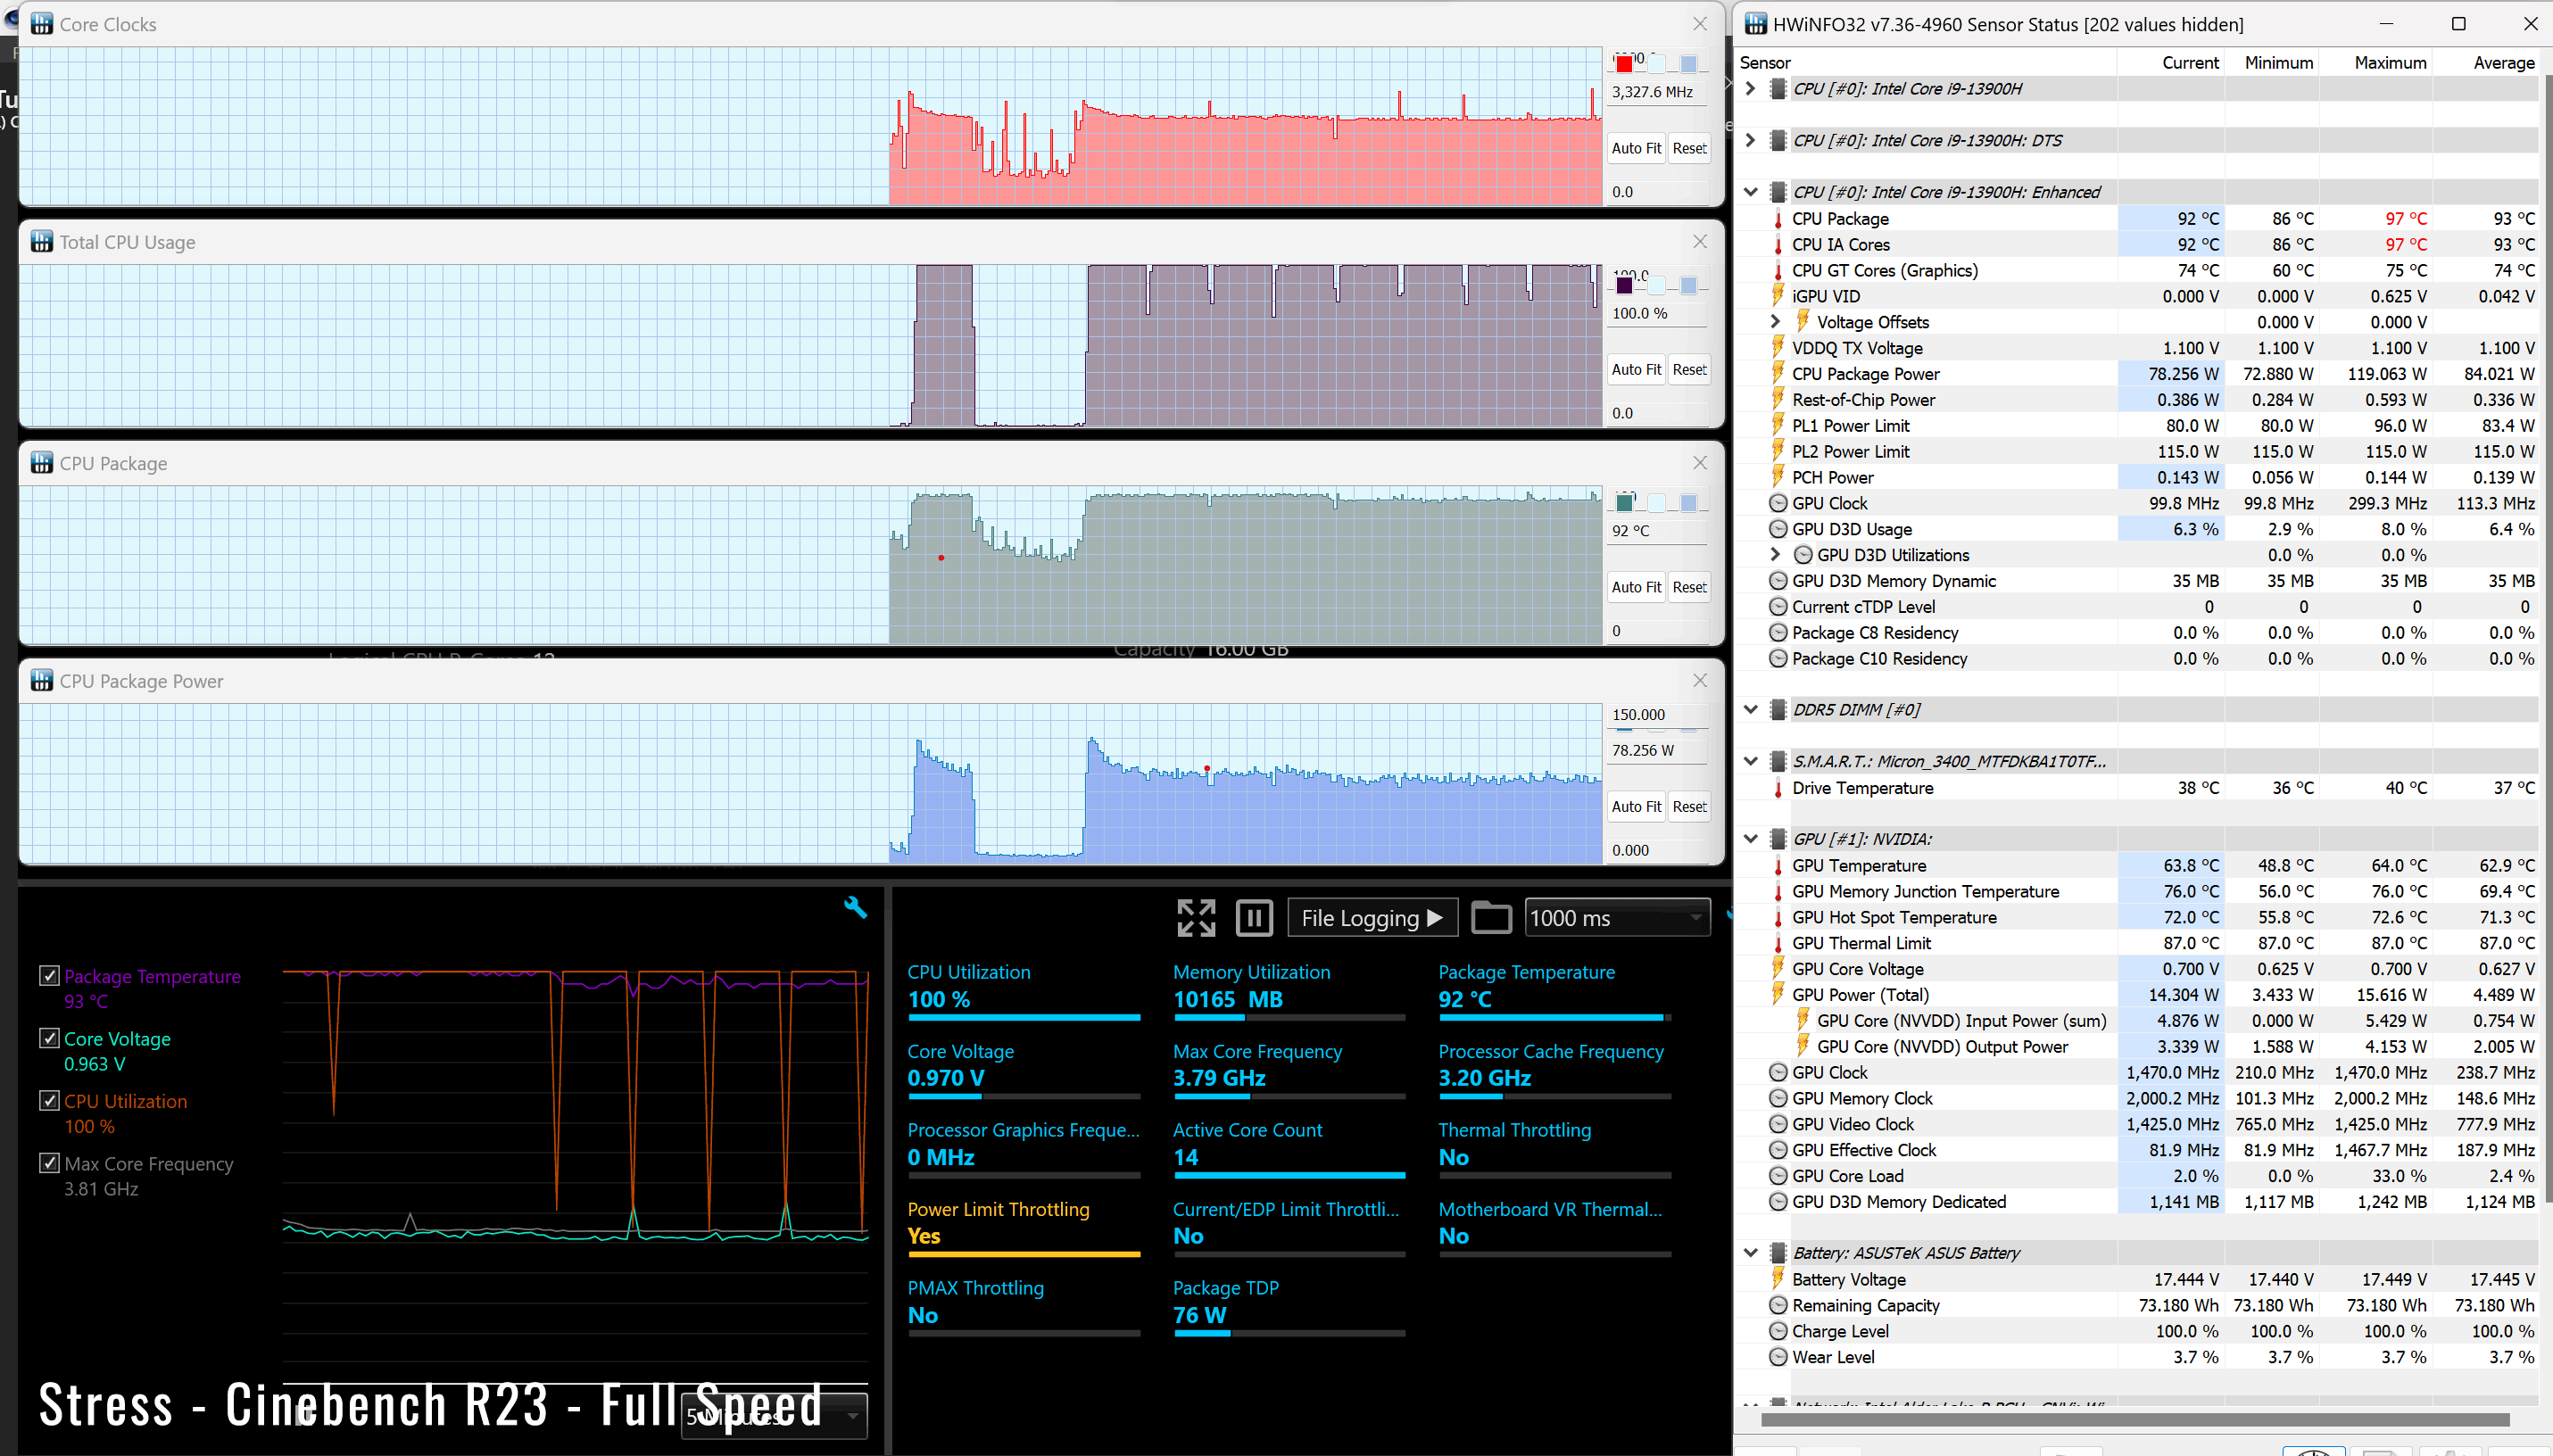The image size is (2553, 1456).
Task: Click the CPU Package Power window icon
Action: [x=41, y=681]
